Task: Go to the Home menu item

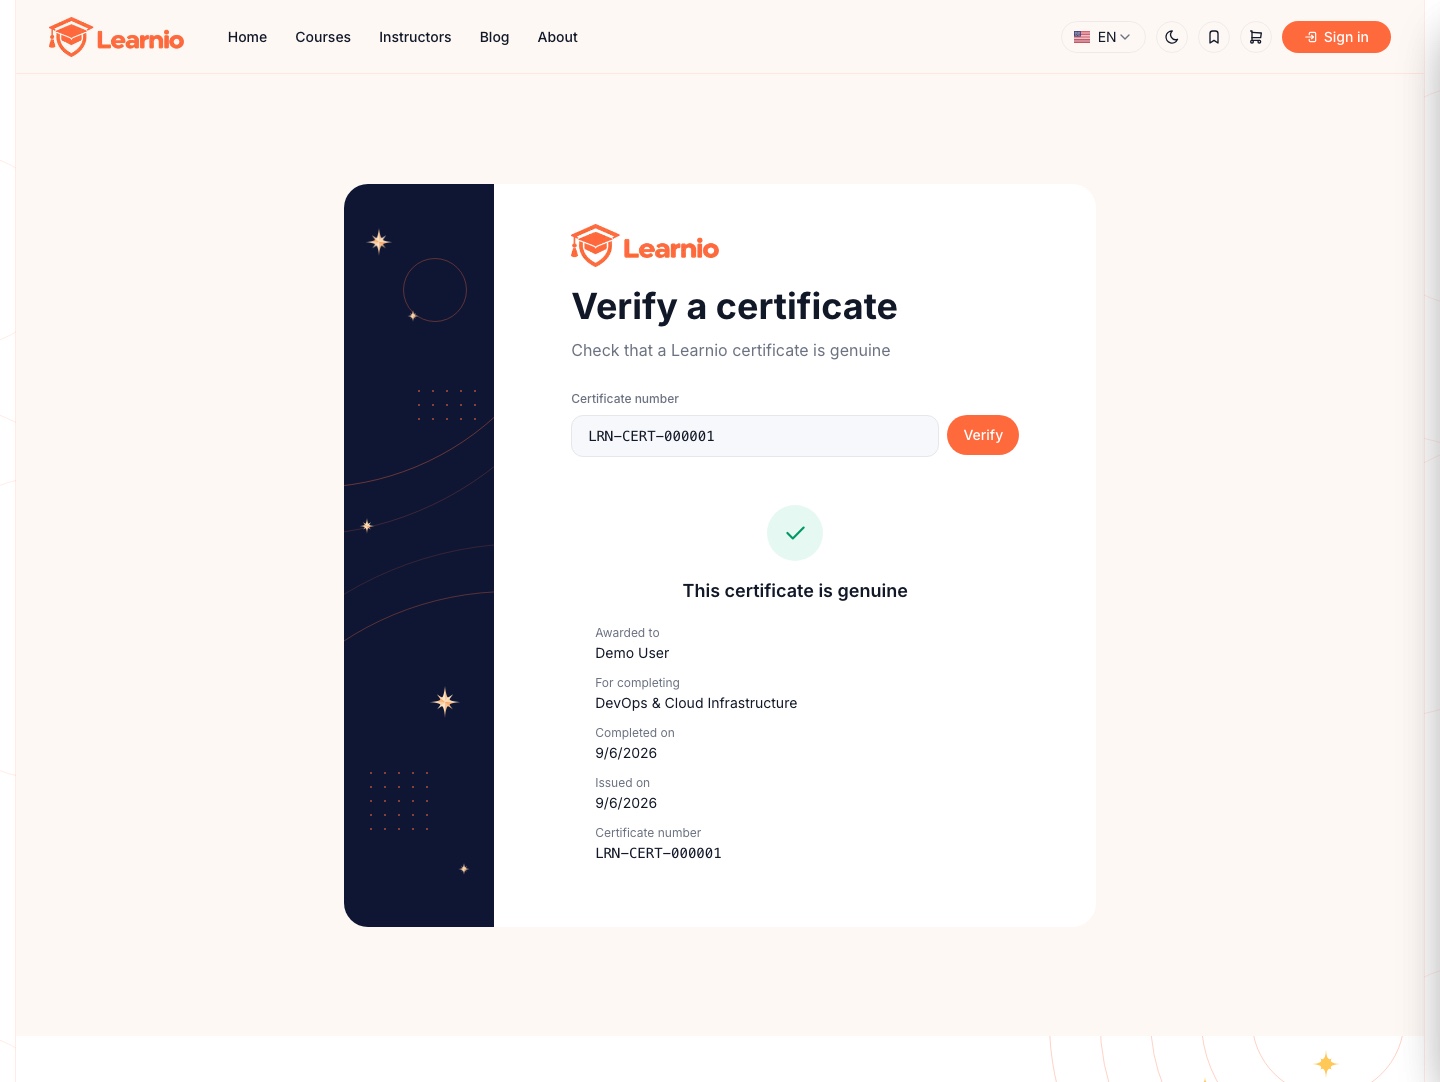Action: [247, 37]
